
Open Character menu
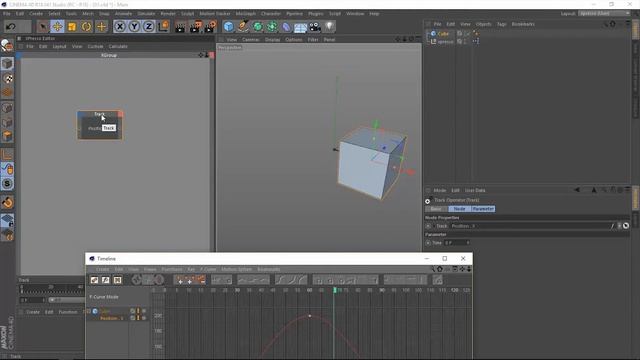(271, 14)
